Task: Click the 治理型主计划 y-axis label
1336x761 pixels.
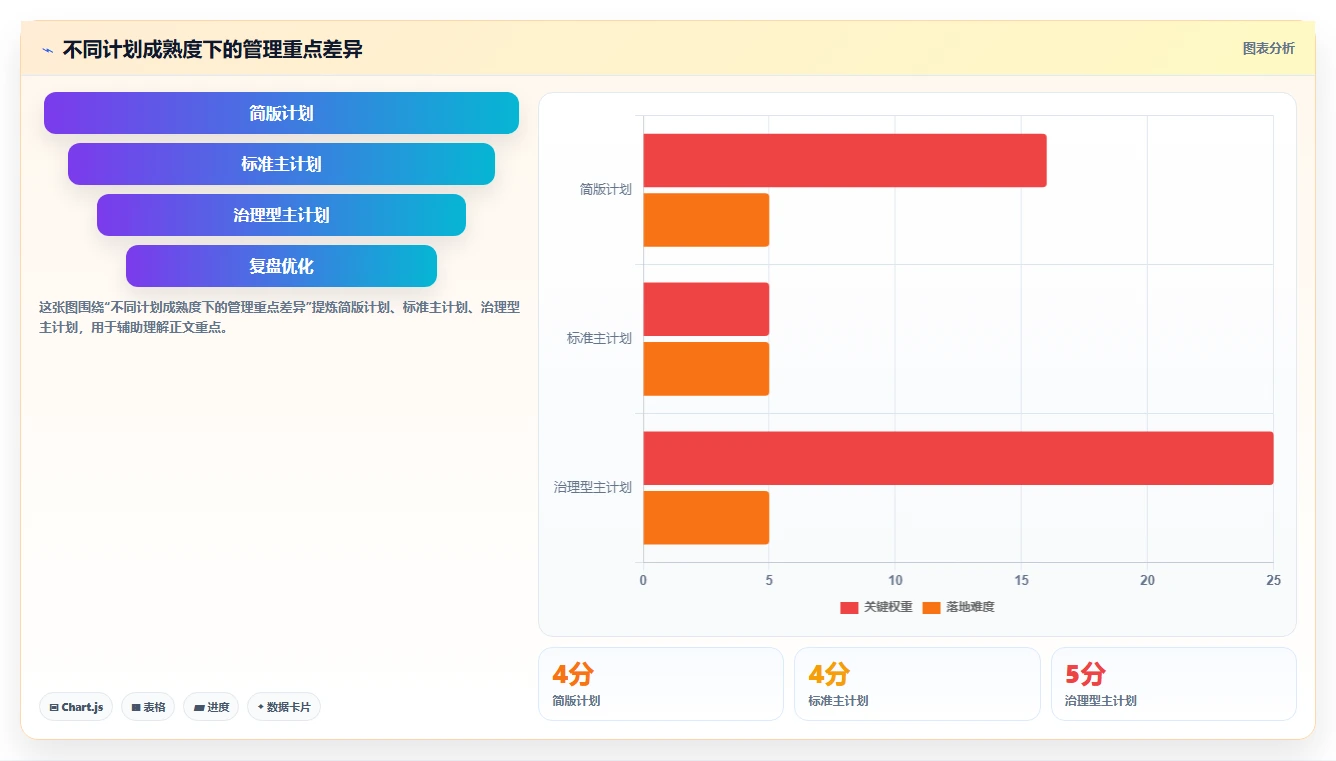Action: point(593,487)
